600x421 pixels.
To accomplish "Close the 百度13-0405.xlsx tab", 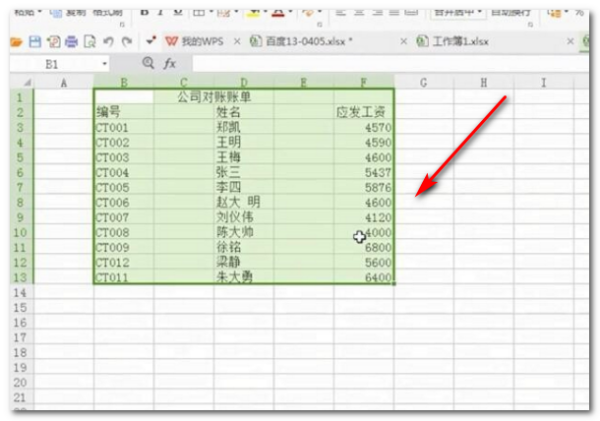I will tap(403, 41).
